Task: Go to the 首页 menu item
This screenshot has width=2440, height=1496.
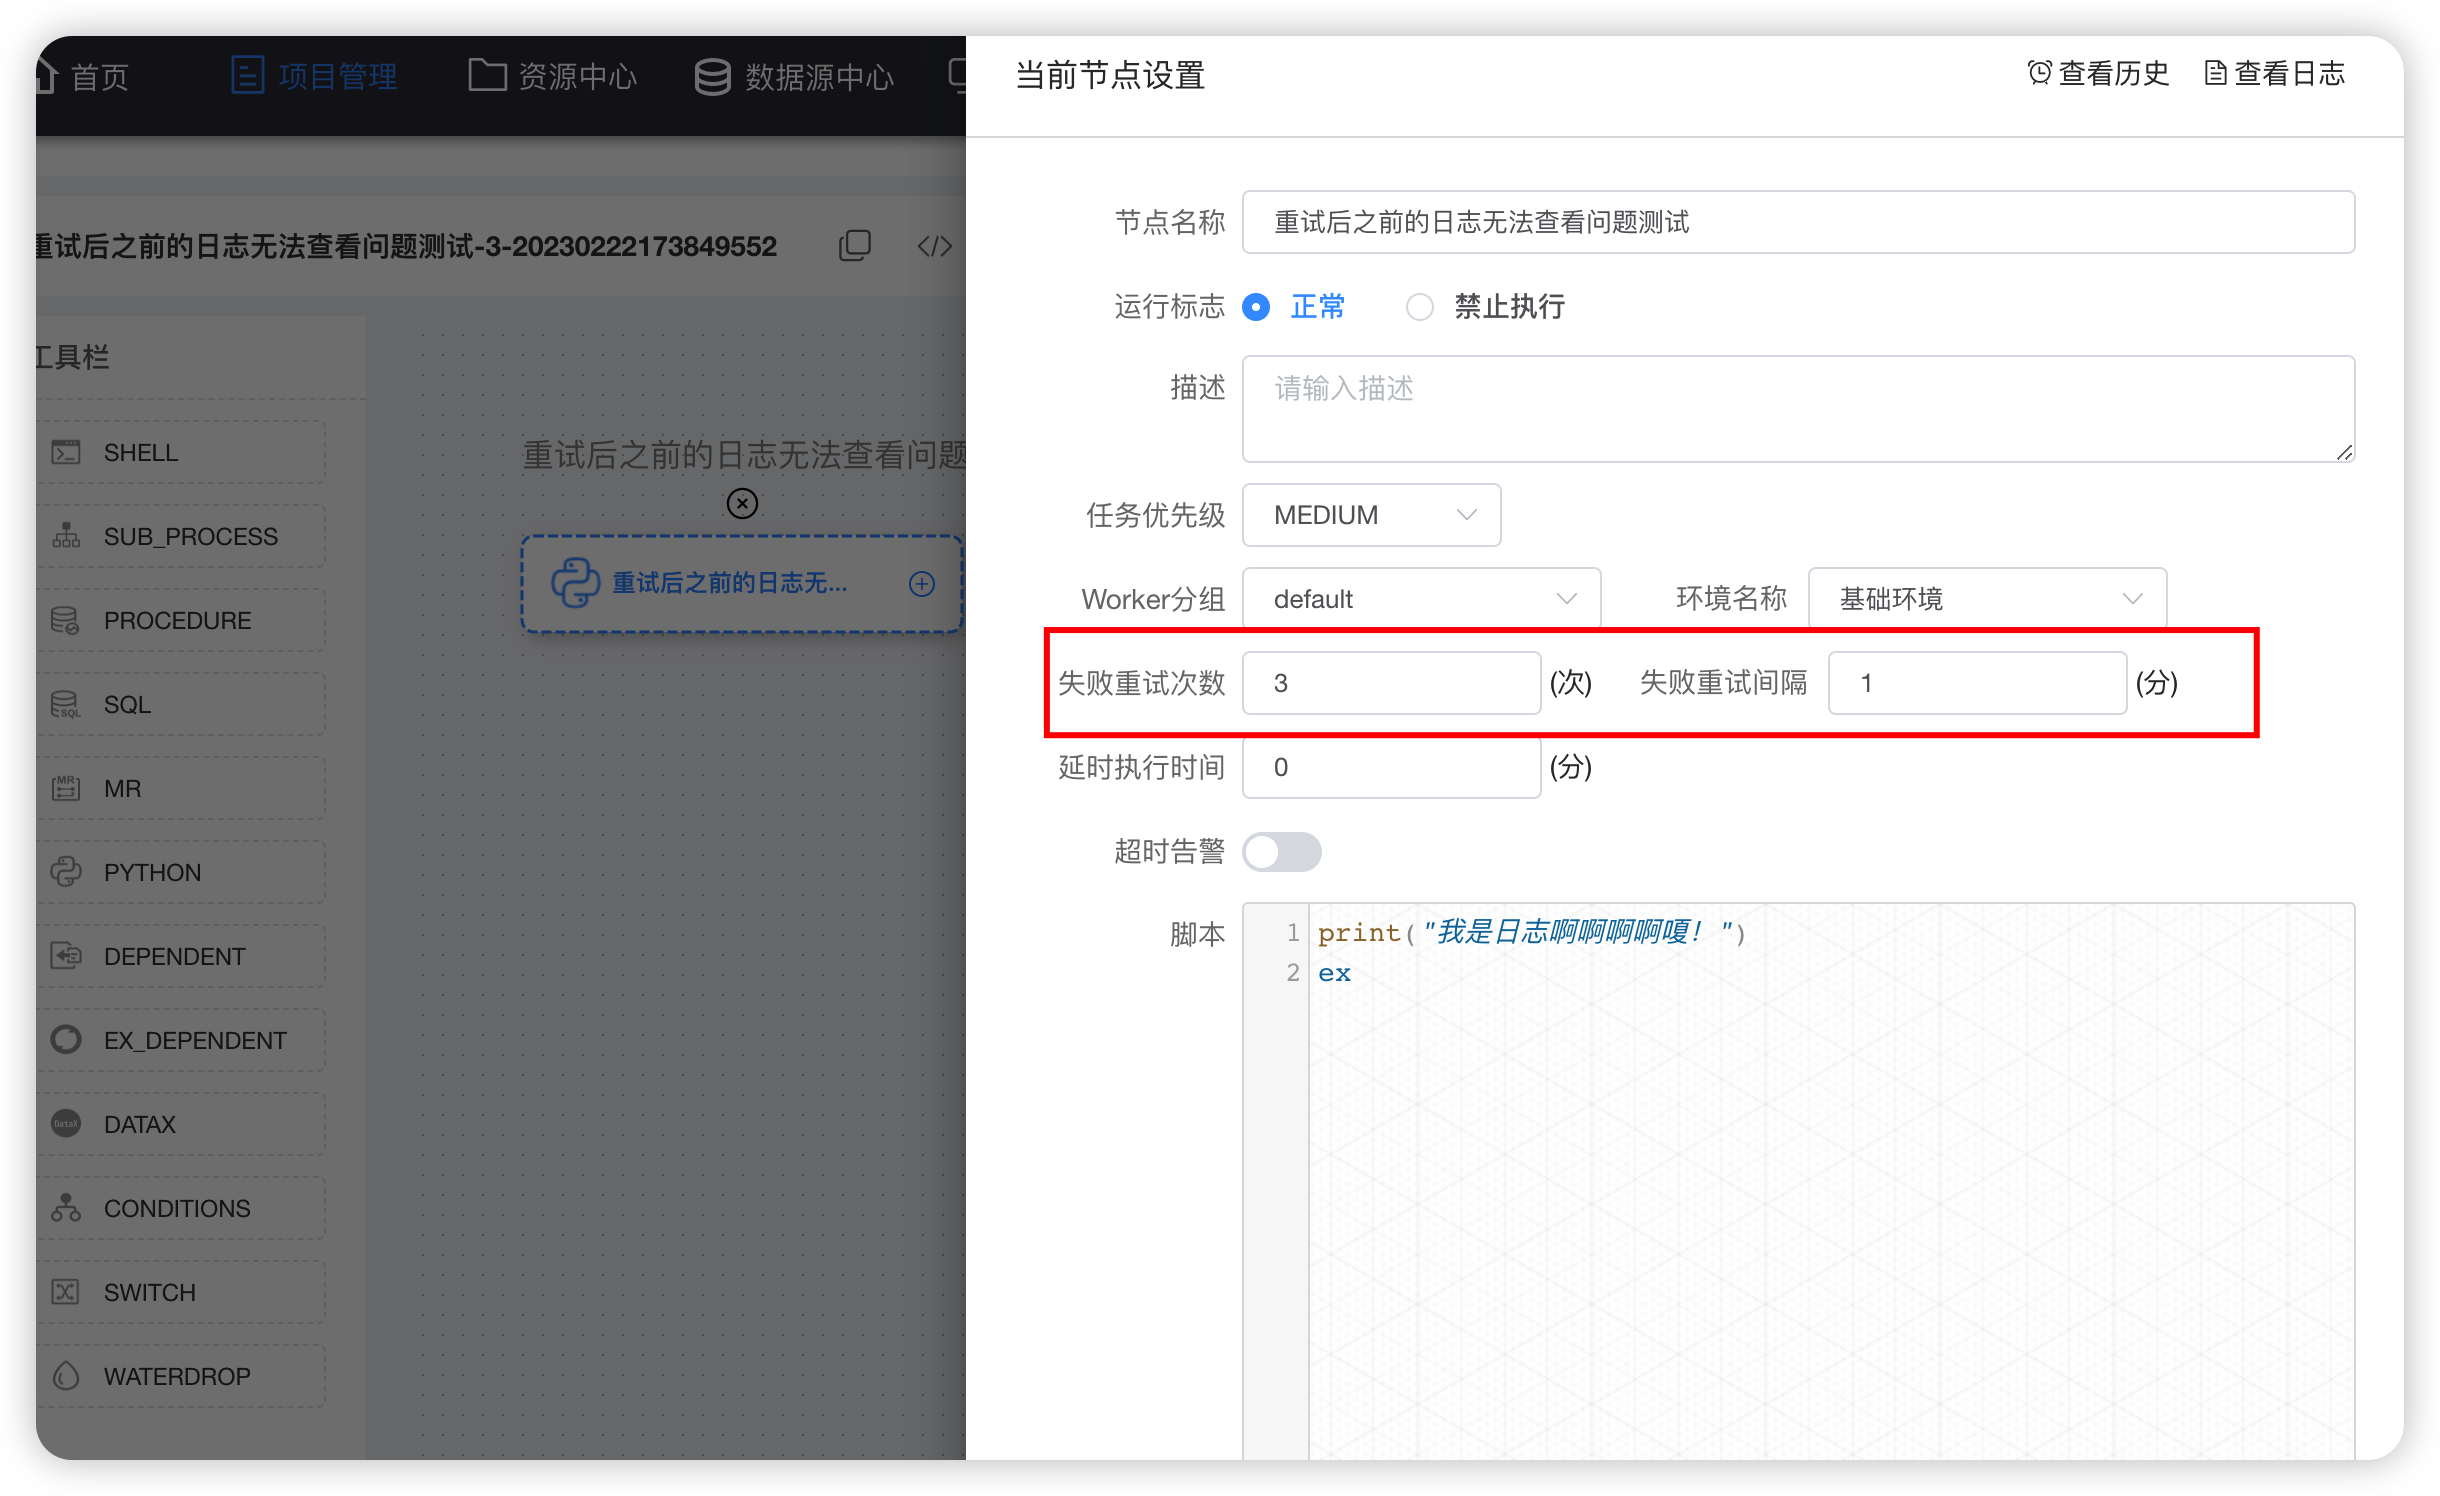Action: pos(84,76)
